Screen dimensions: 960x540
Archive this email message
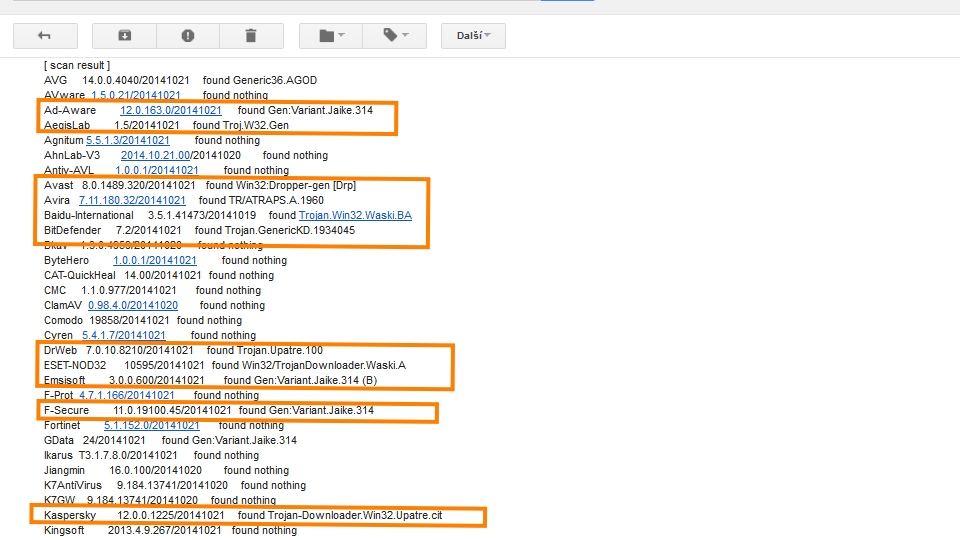pos(124,36)
